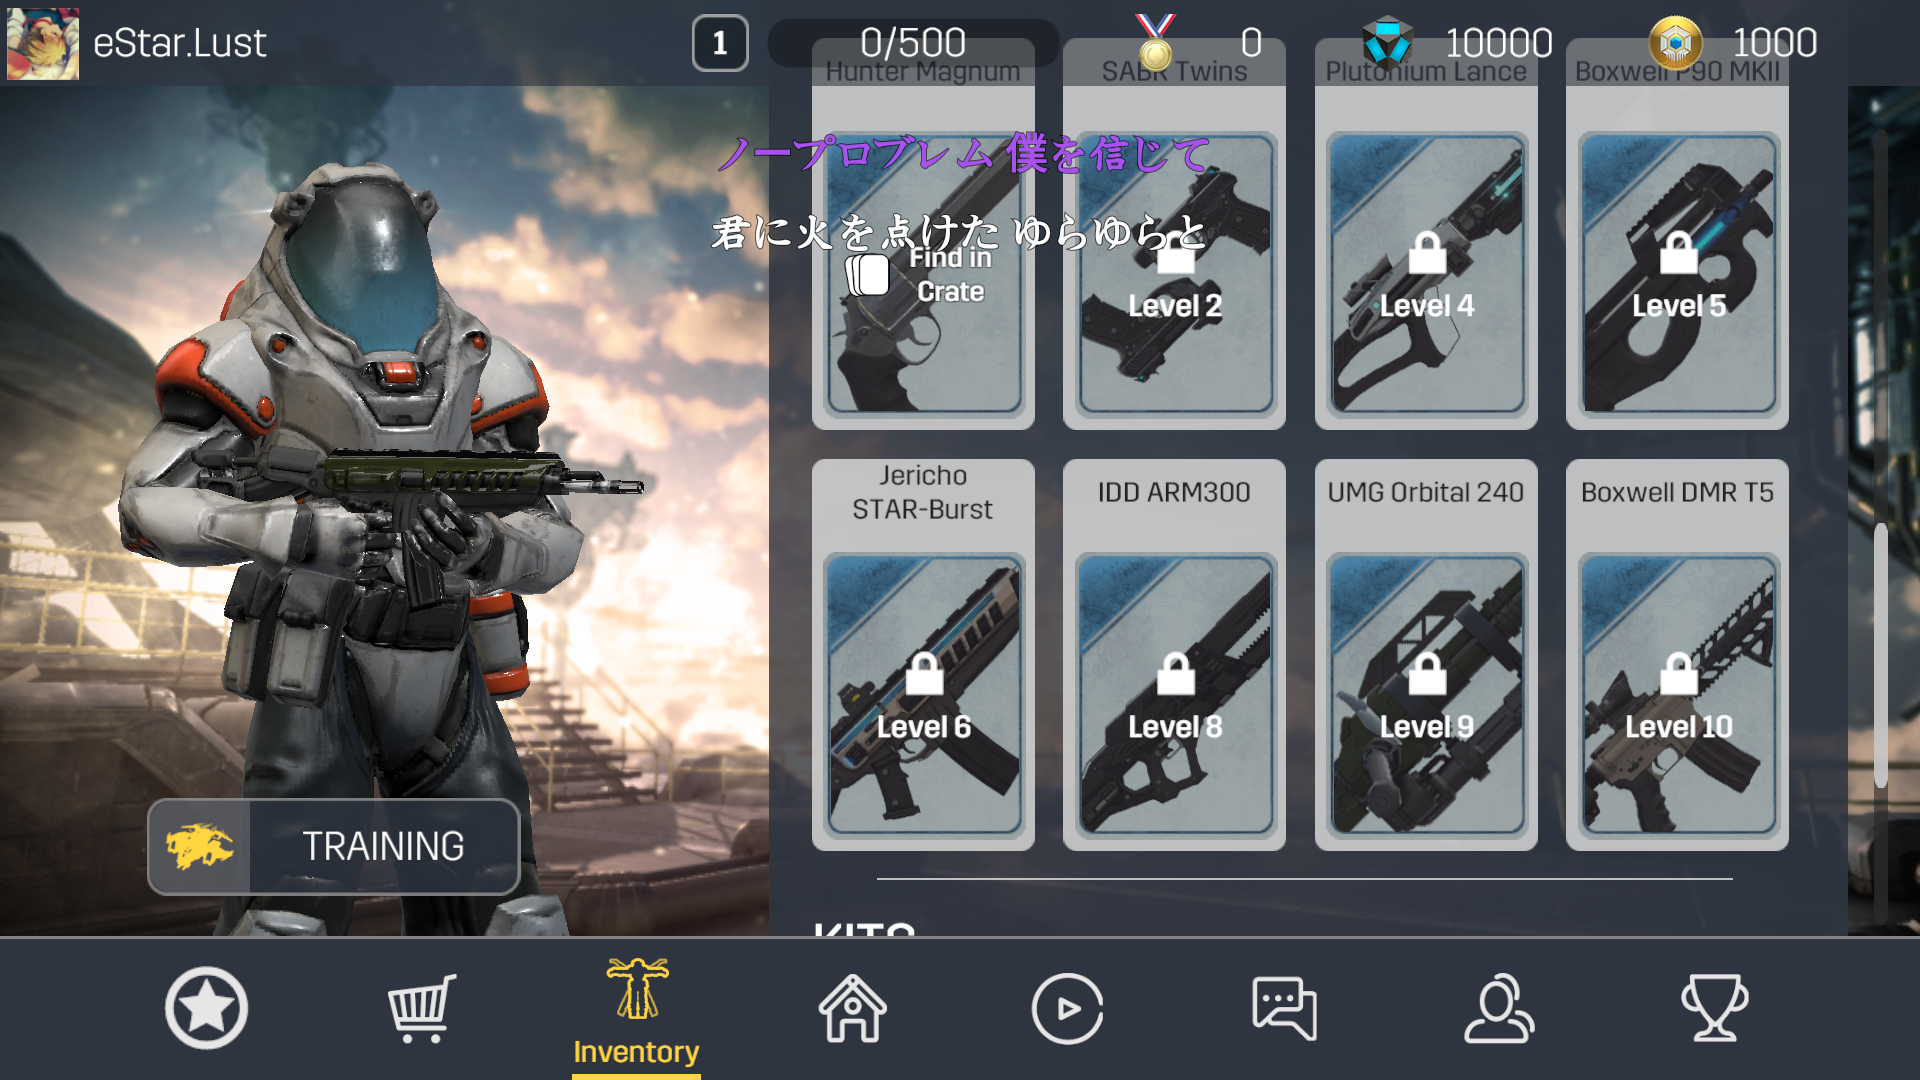Click the 0/500 experience progress bar
This screenshot has width=1920, height=1080.
pos(913,43)
